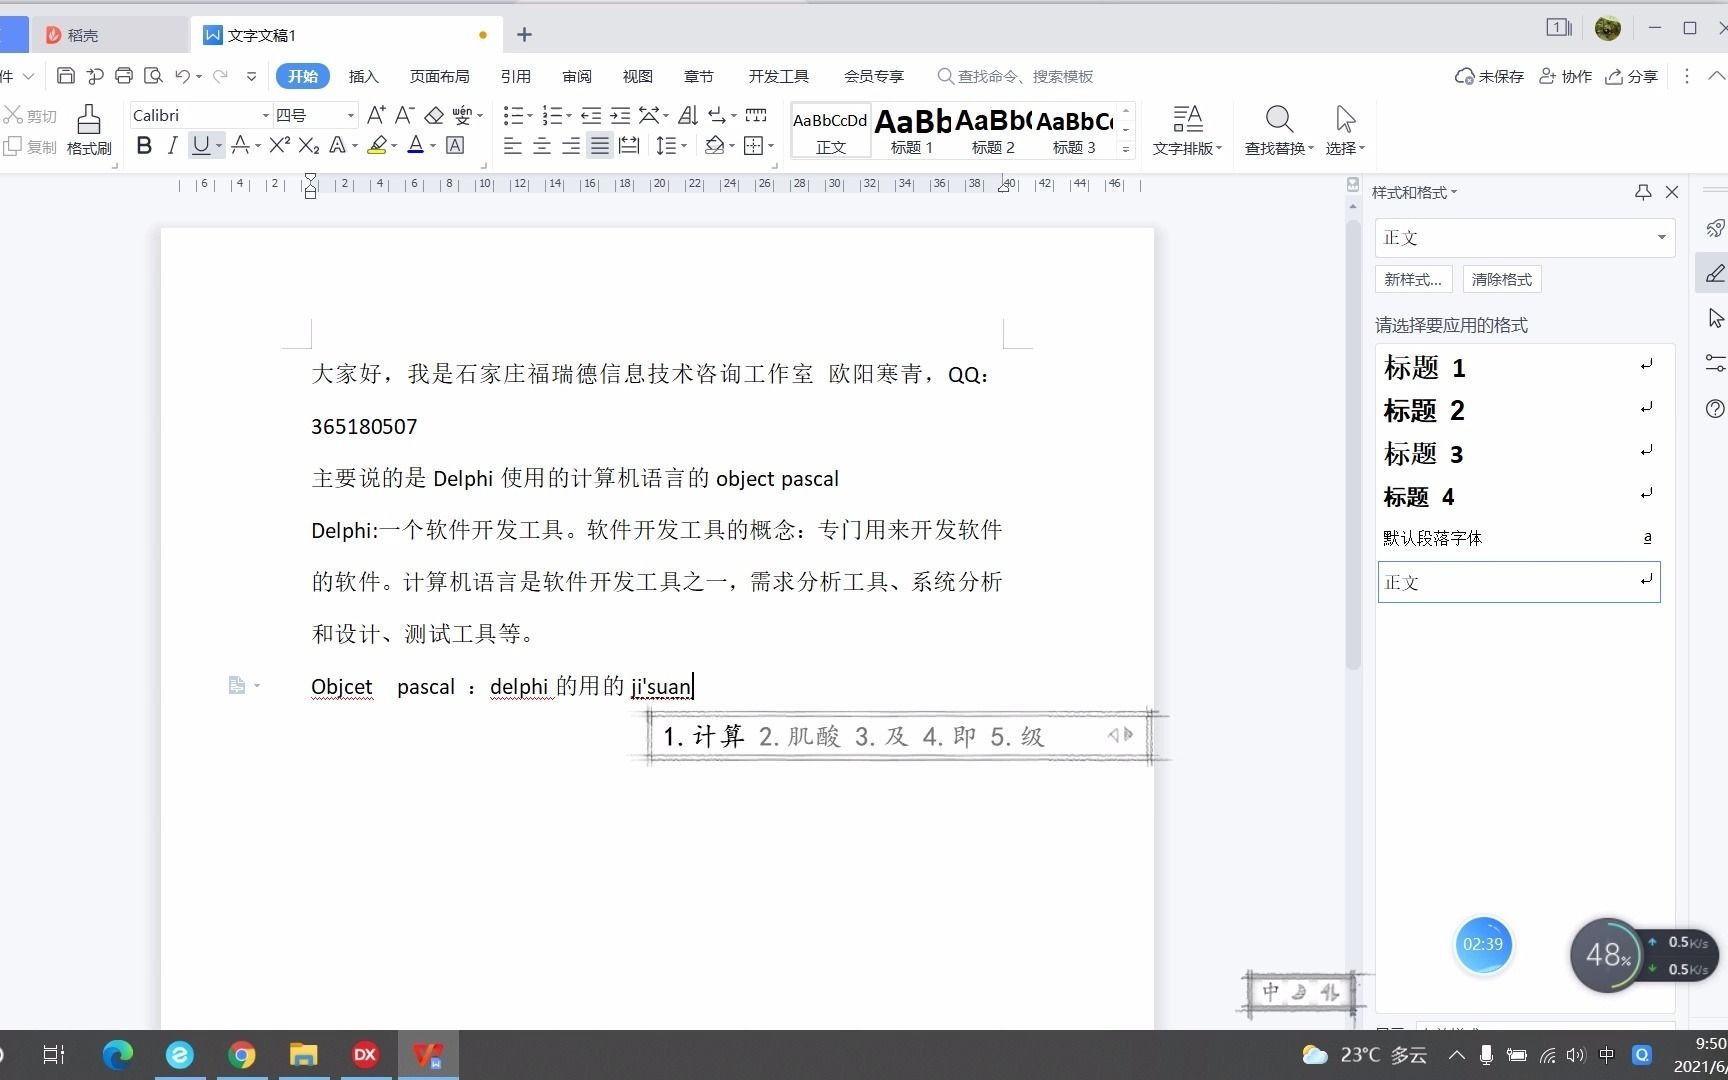Switch to the 审阅 ribbon tab
1728x1080 pixels.
point(575,76)
